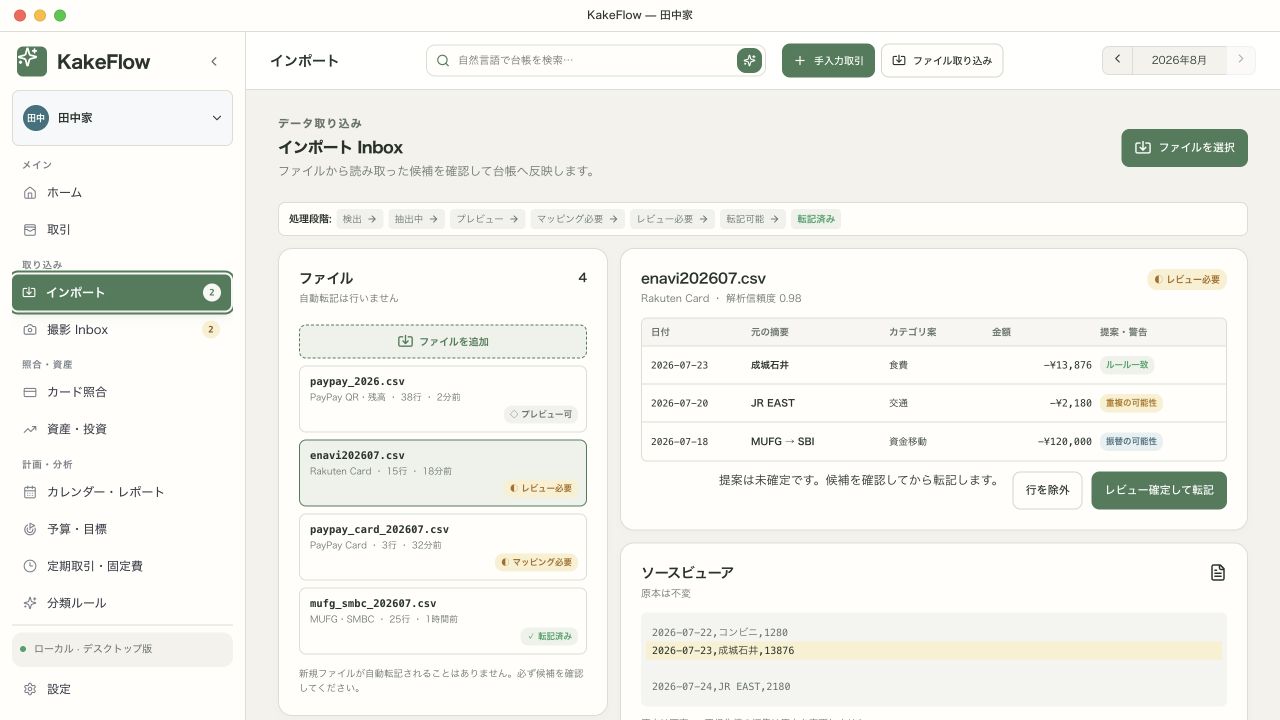Open 設定 at the sidebar bottom
The width and height of the screenshot is (1280, 720).
pos(122,689)
